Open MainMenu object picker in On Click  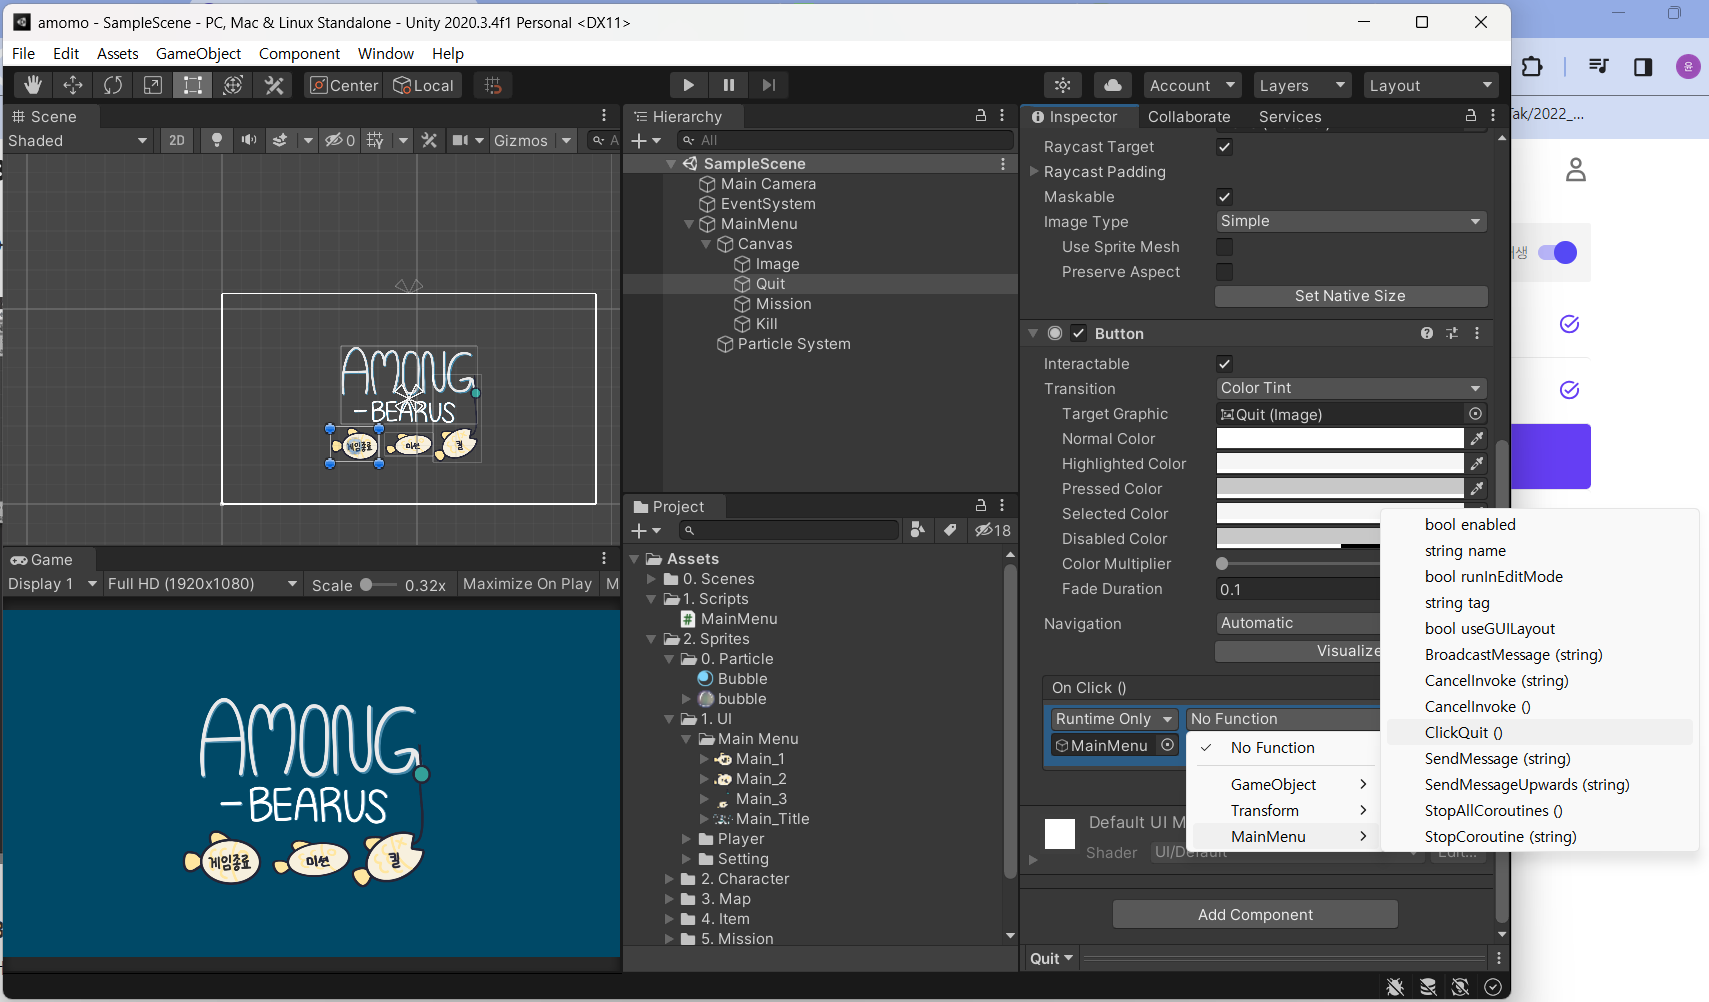click(1167, 745)
